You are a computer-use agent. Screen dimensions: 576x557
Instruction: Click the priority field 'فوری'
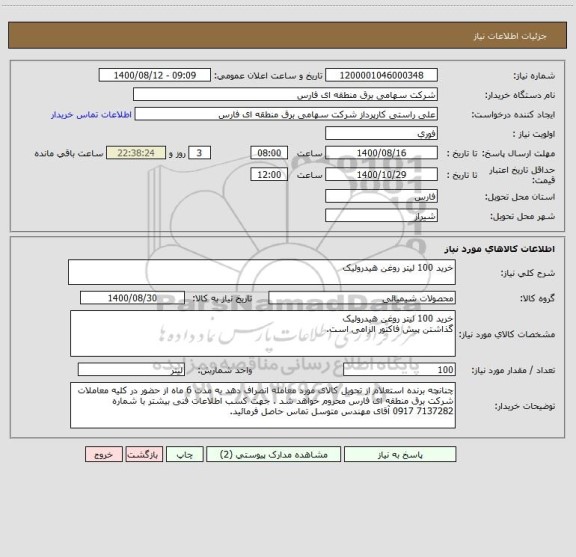[x=381, y=133]
